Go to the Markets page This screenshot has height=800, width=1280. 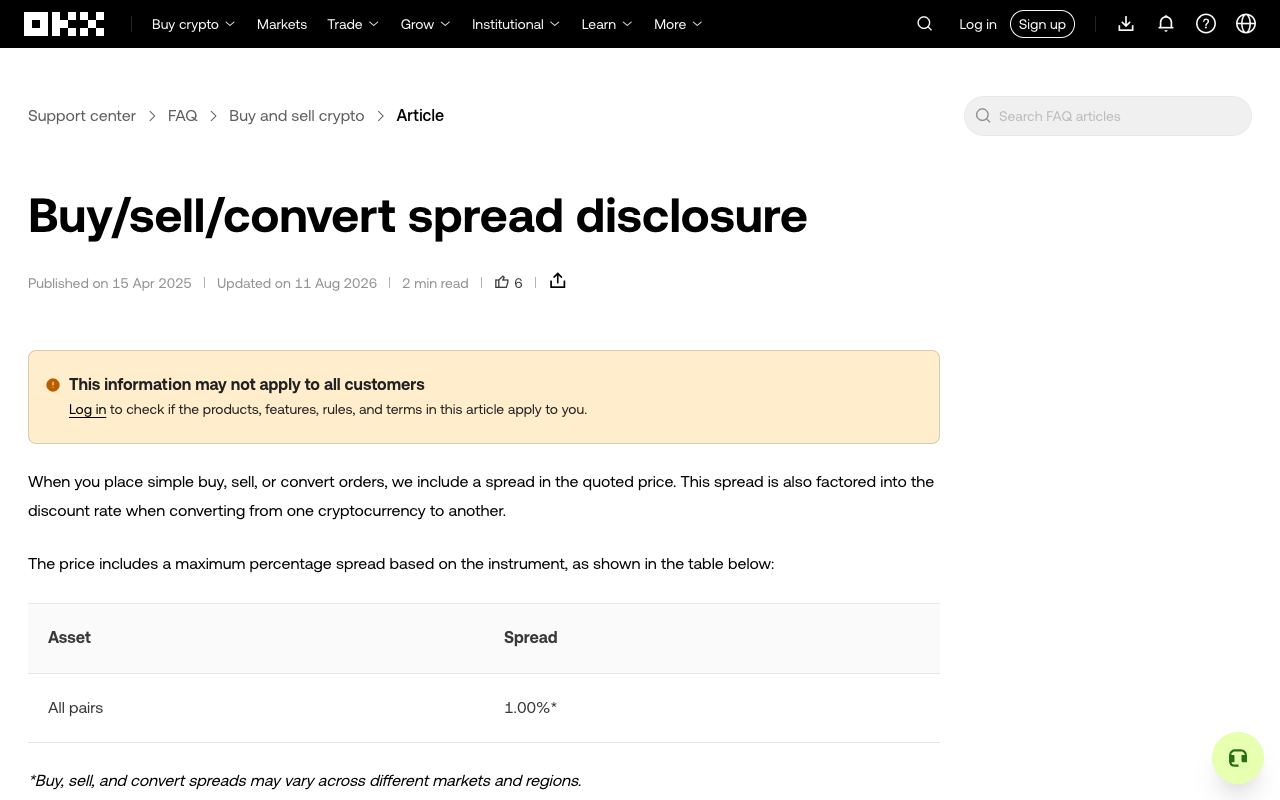click(282, 24)
